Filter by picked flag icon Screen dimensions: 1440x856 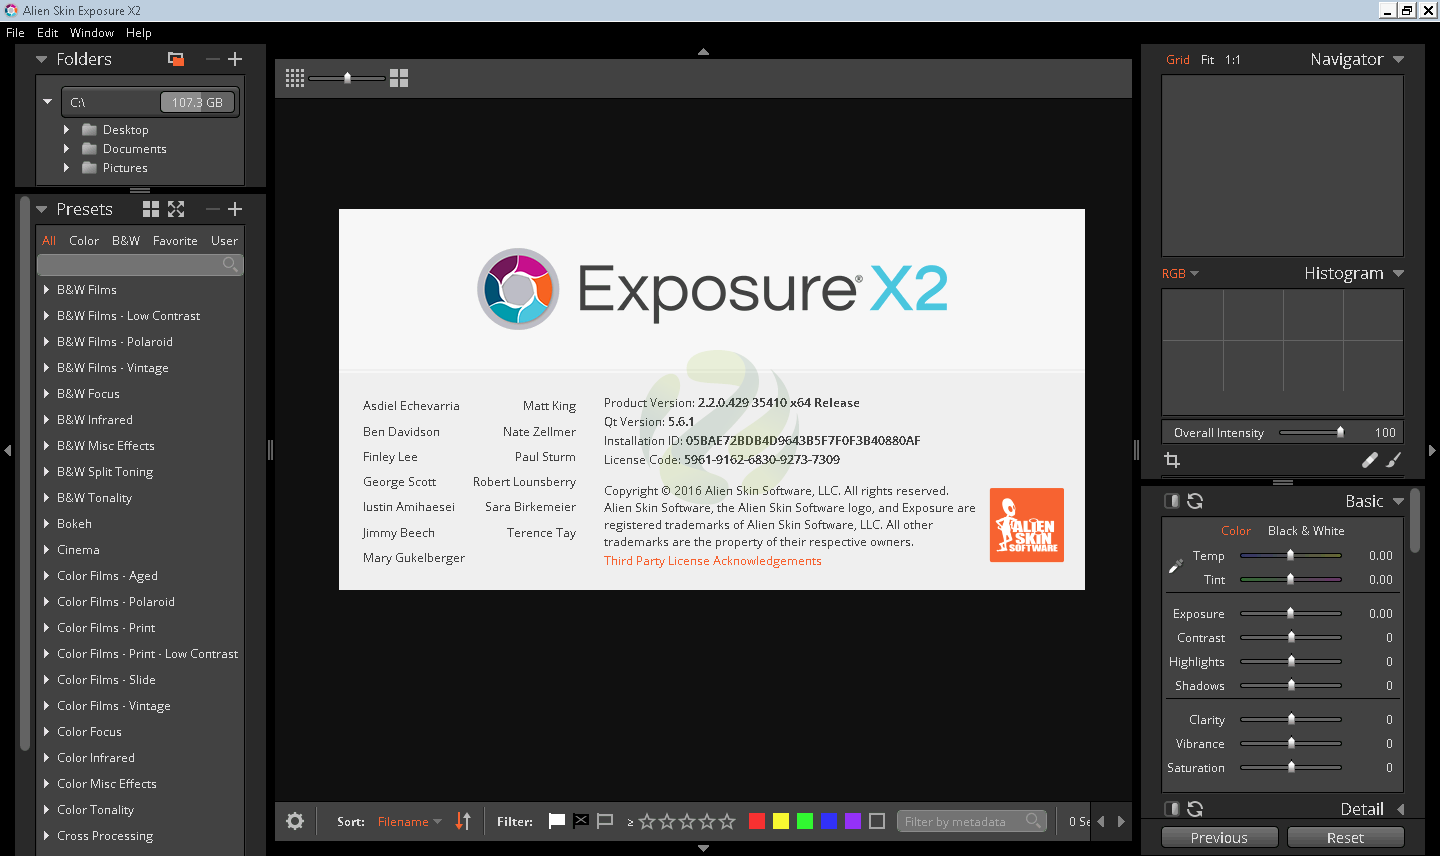(x=557, y=821)
